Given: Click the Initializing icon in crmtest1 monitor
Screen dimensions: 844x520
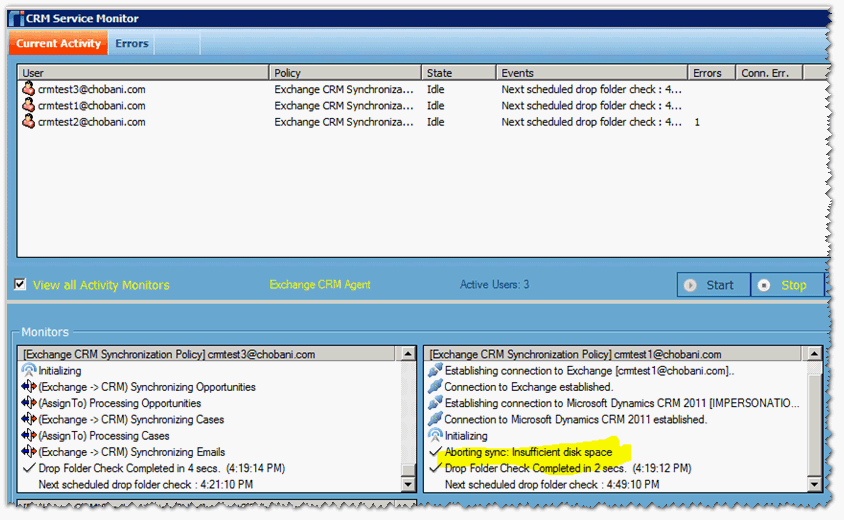Looking at the screenshot, I should [435, 435].
